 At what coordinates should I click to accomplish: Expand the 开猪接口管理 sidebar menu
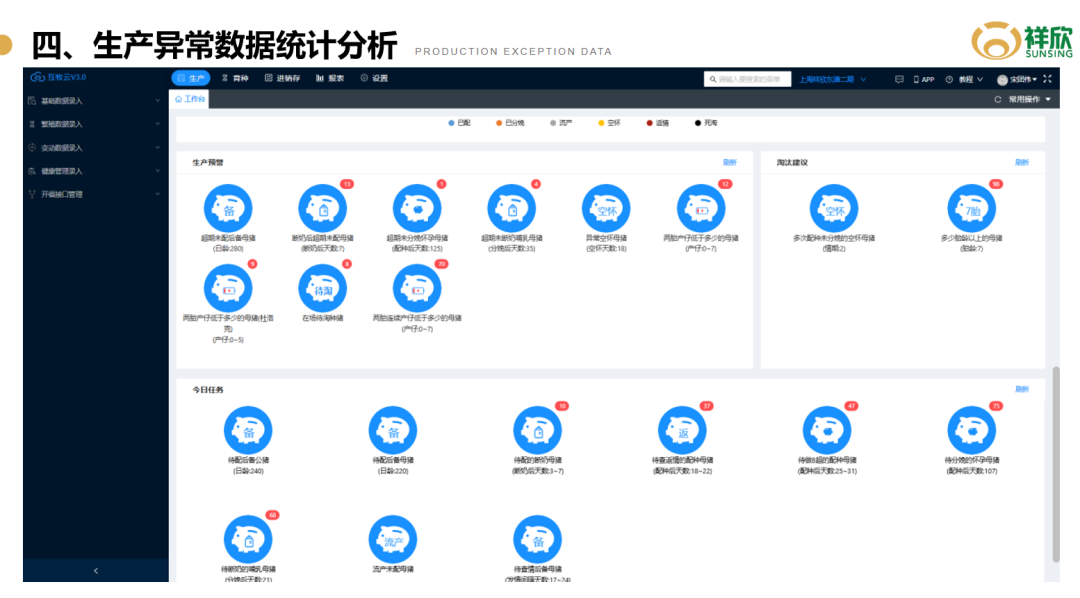pyautogui.click(x=95, y=194)
